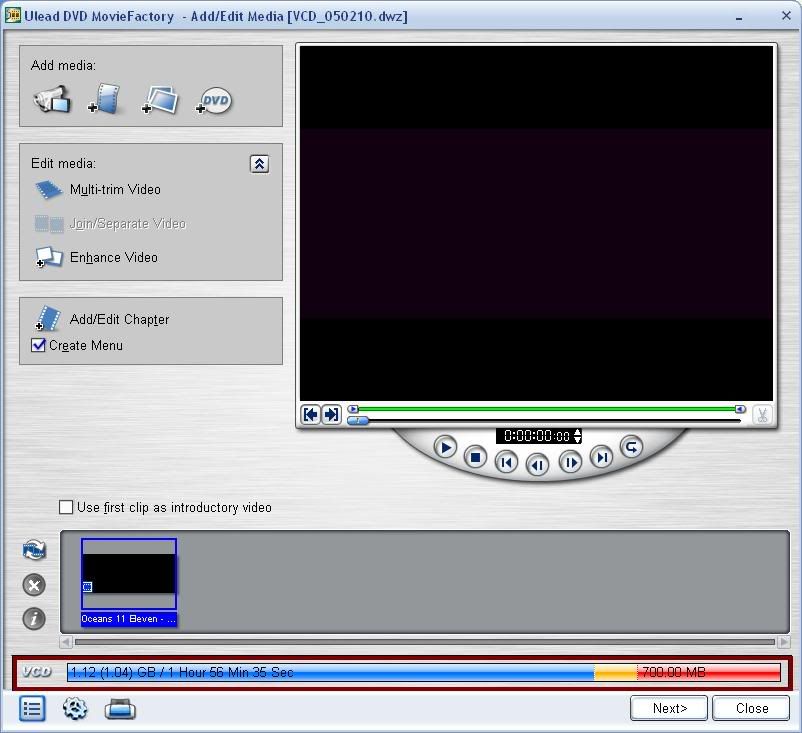Click the capture video camcorder icon
This screenshot has width=802, height=733.
click(52, 99)
